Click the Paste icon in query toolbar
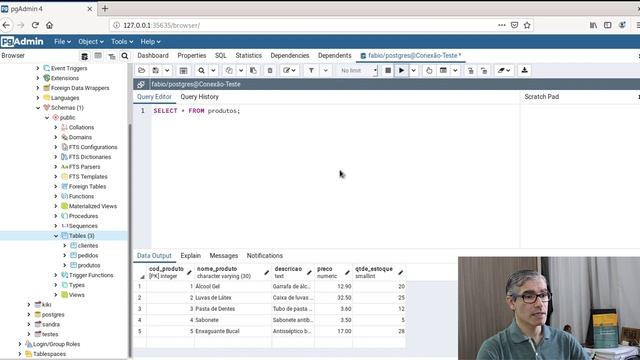This screenshot has height=360, width=640. point(253,70)
